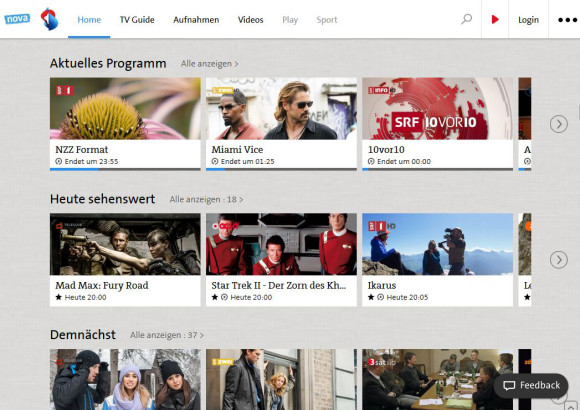This screenshot has width=580, height=410.
Task: Click Alle anzeigen next to Aktuelles Programm
Action: [209, 64]
